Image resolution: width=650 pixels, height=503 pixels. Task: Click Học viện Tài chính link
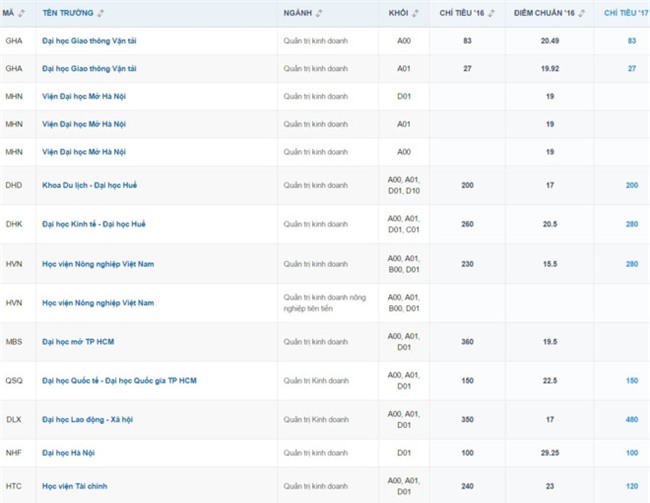76,486
